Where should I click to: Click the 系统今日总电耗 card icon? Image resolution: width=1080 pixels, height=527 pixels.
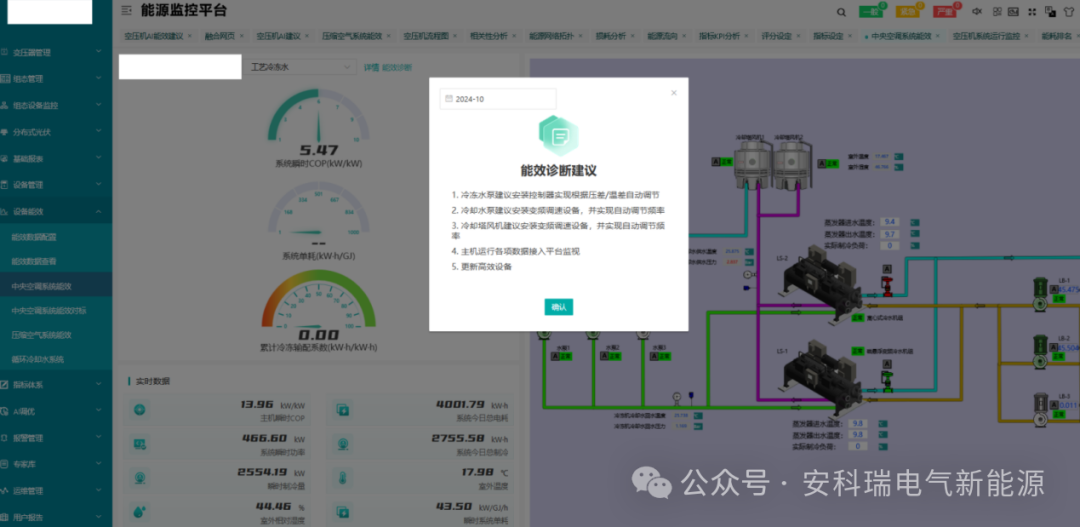[x=342, y=410]
